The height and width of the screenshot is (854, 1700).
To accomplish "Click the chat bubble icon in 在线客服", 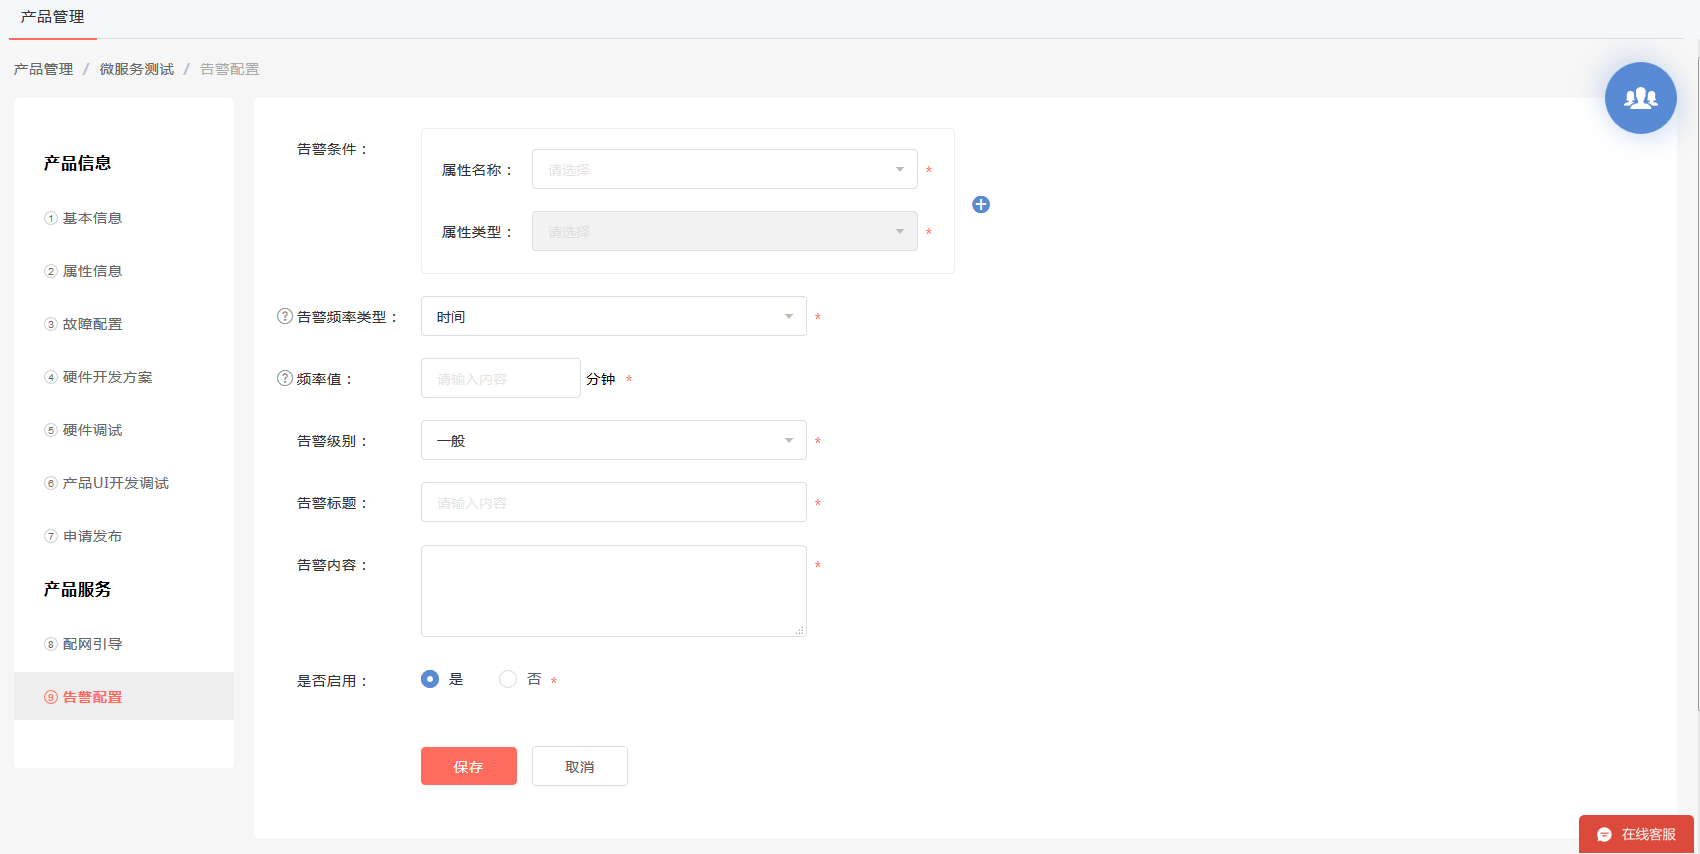I will tap(1604, 834).
